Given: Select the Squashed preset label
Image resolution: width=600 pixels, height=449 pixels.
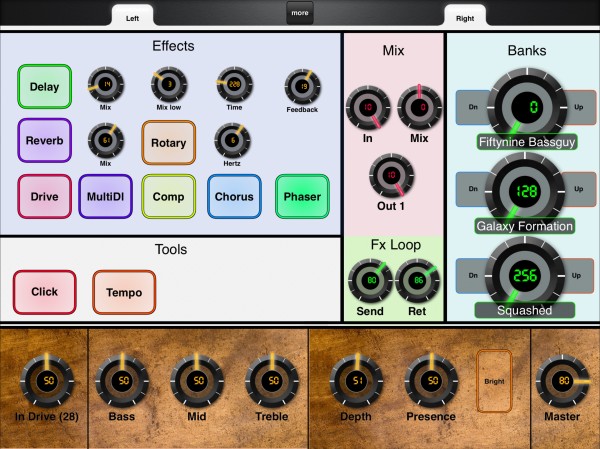Looking at the screenshot, I should click(525, 310).
